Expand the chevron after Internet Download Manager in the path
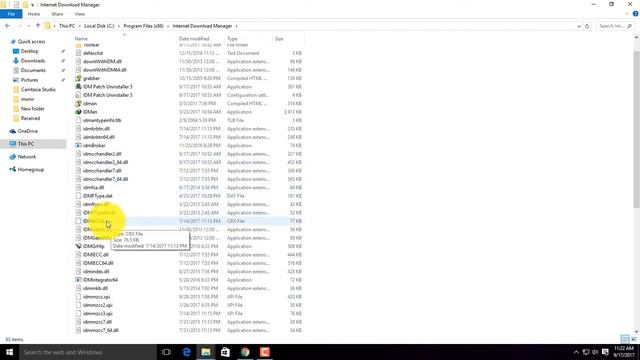640x360 pixels. [236, 26]
